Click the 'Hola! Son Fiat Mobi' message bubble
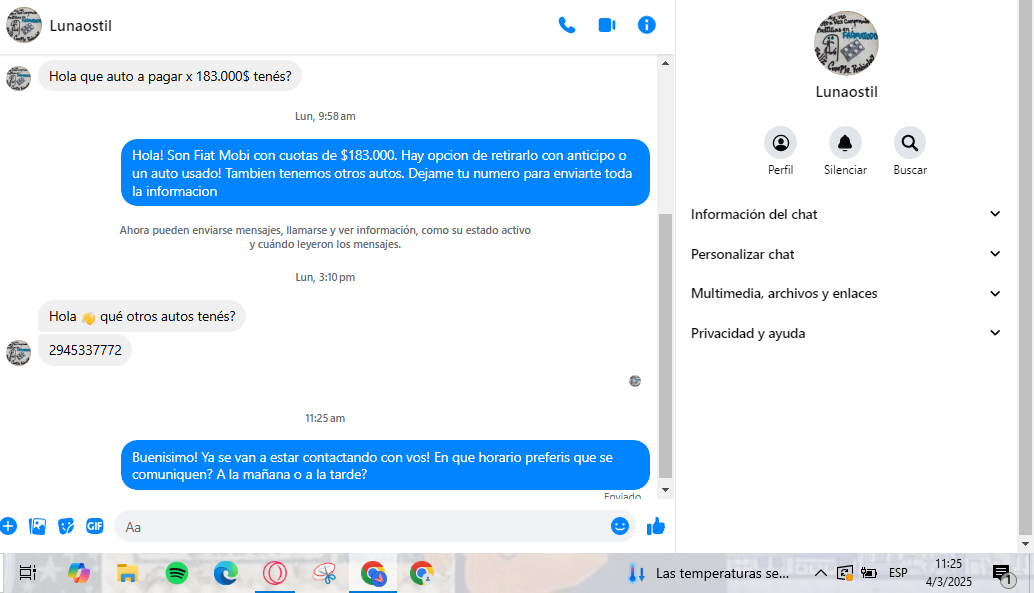This screenshot has height=593, width=1034. pyautogui.click(x=385, y=173)
